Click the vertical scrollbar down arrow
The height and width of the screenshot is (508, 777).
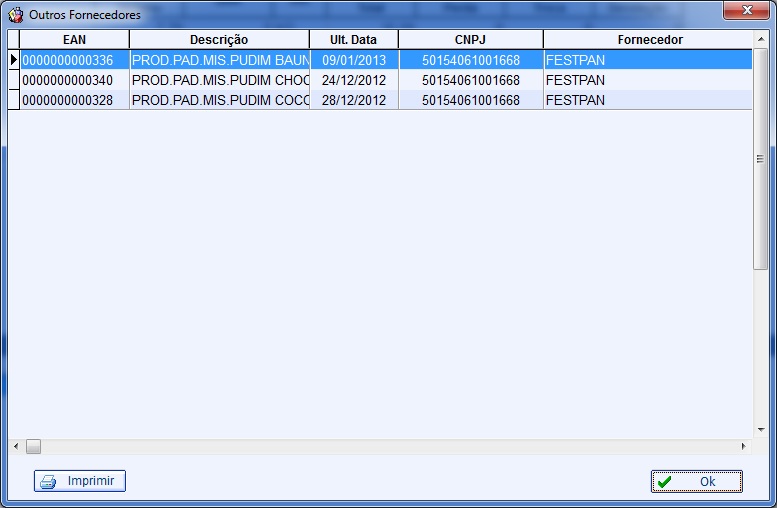pyautogui.click(x=761, y=430)
